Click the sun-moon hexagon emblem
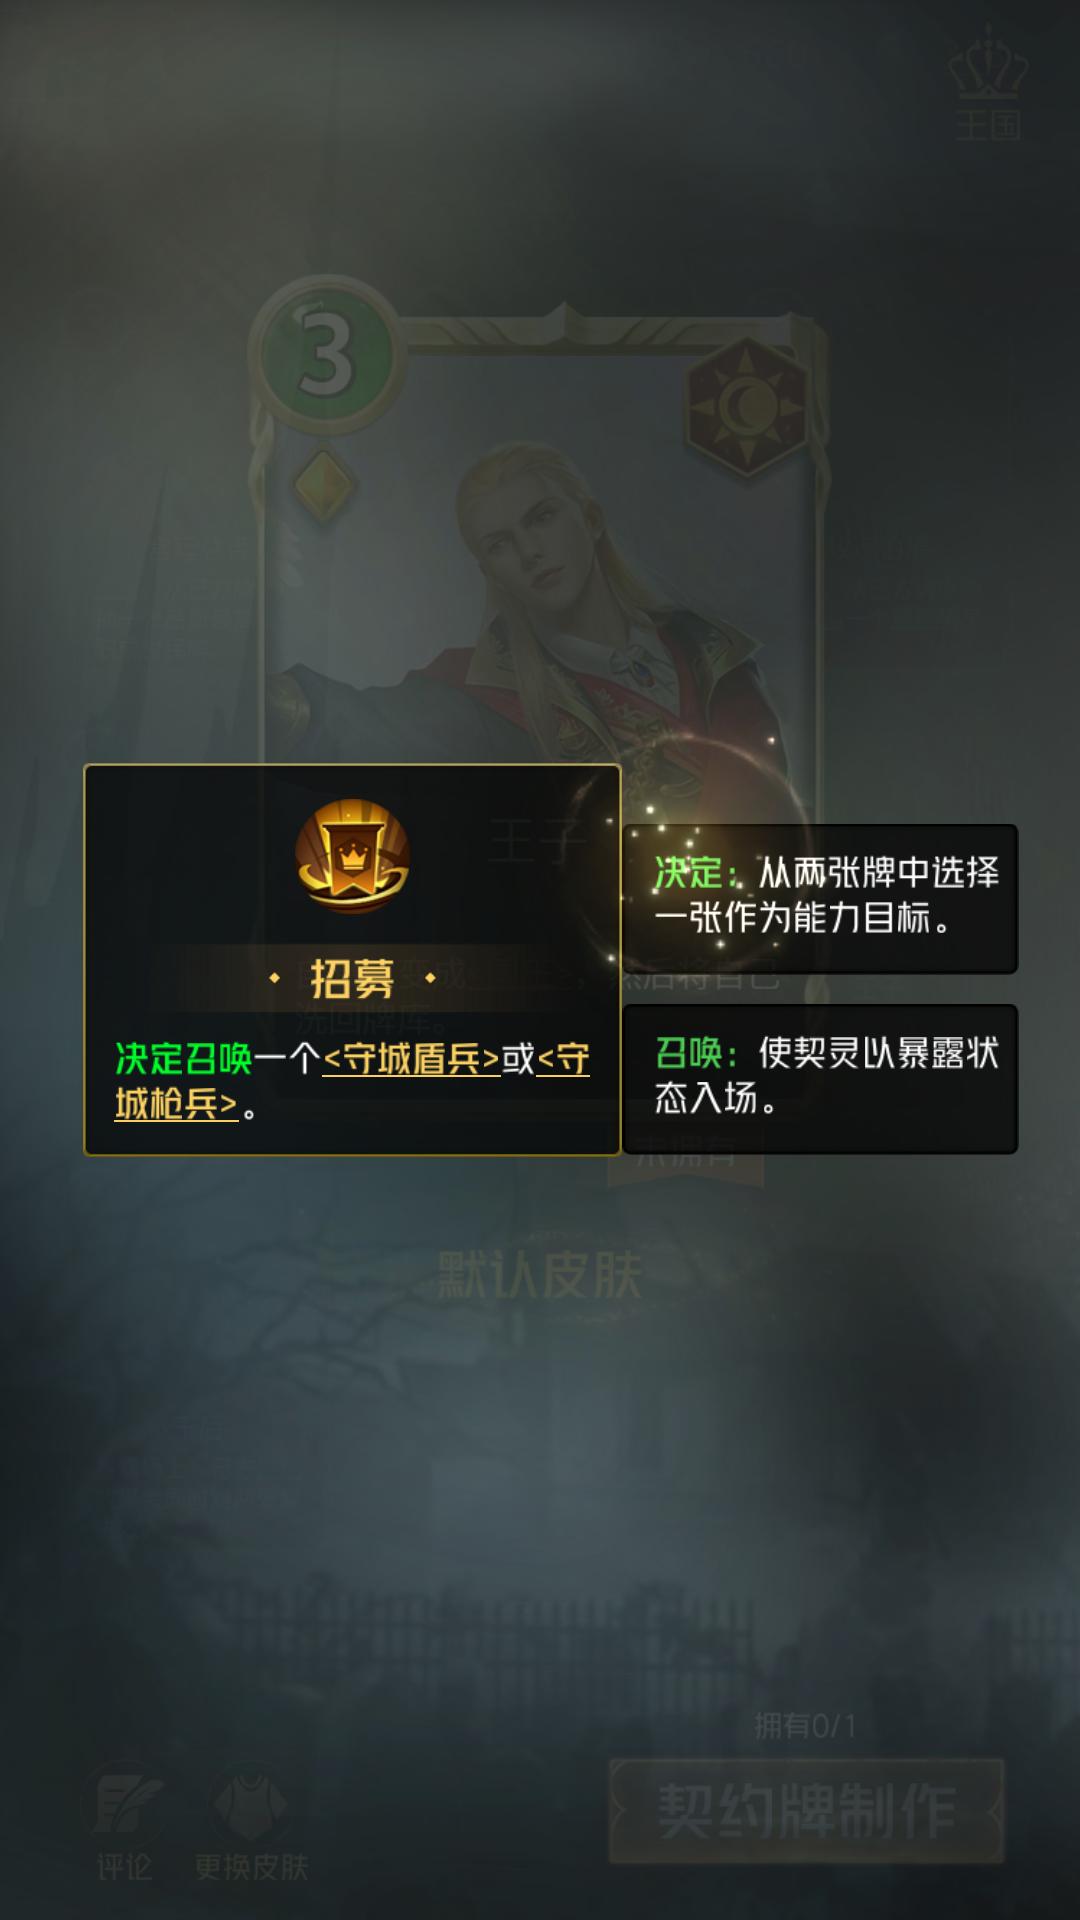1080x1920 pixels. point(745,407)
